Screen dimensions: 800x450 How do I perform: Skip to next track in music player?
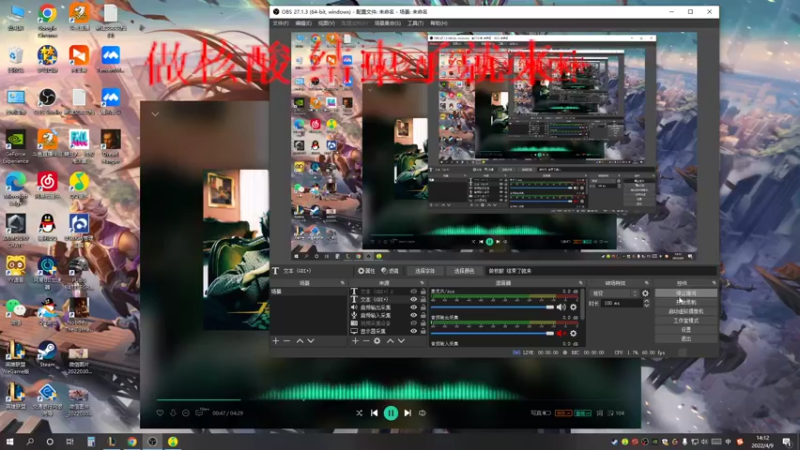tap(408, 413)
